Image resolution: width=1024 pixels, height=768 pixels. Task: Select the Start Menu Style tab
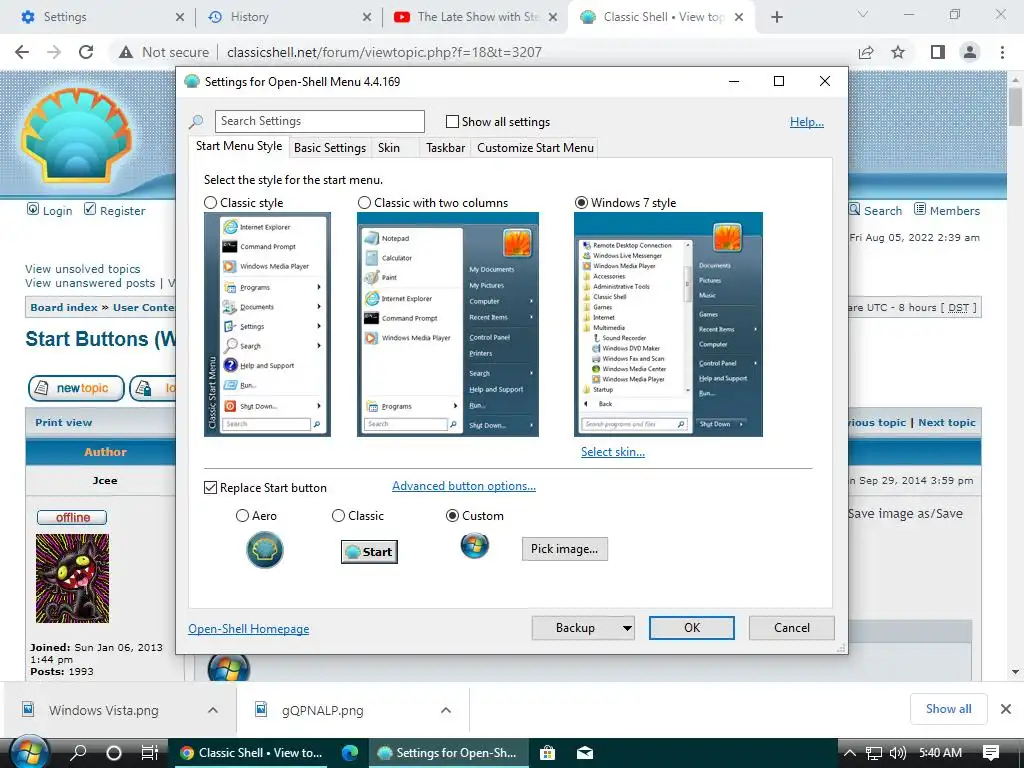[x=239, y=146]
